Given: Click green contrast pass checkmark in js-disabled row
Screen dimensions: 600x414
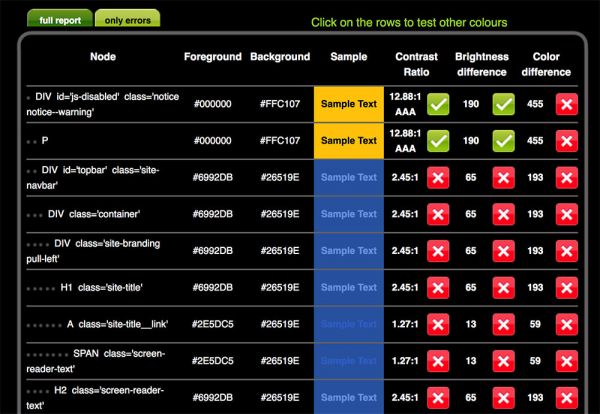Looking at the screenshot, I should [438, 104].
